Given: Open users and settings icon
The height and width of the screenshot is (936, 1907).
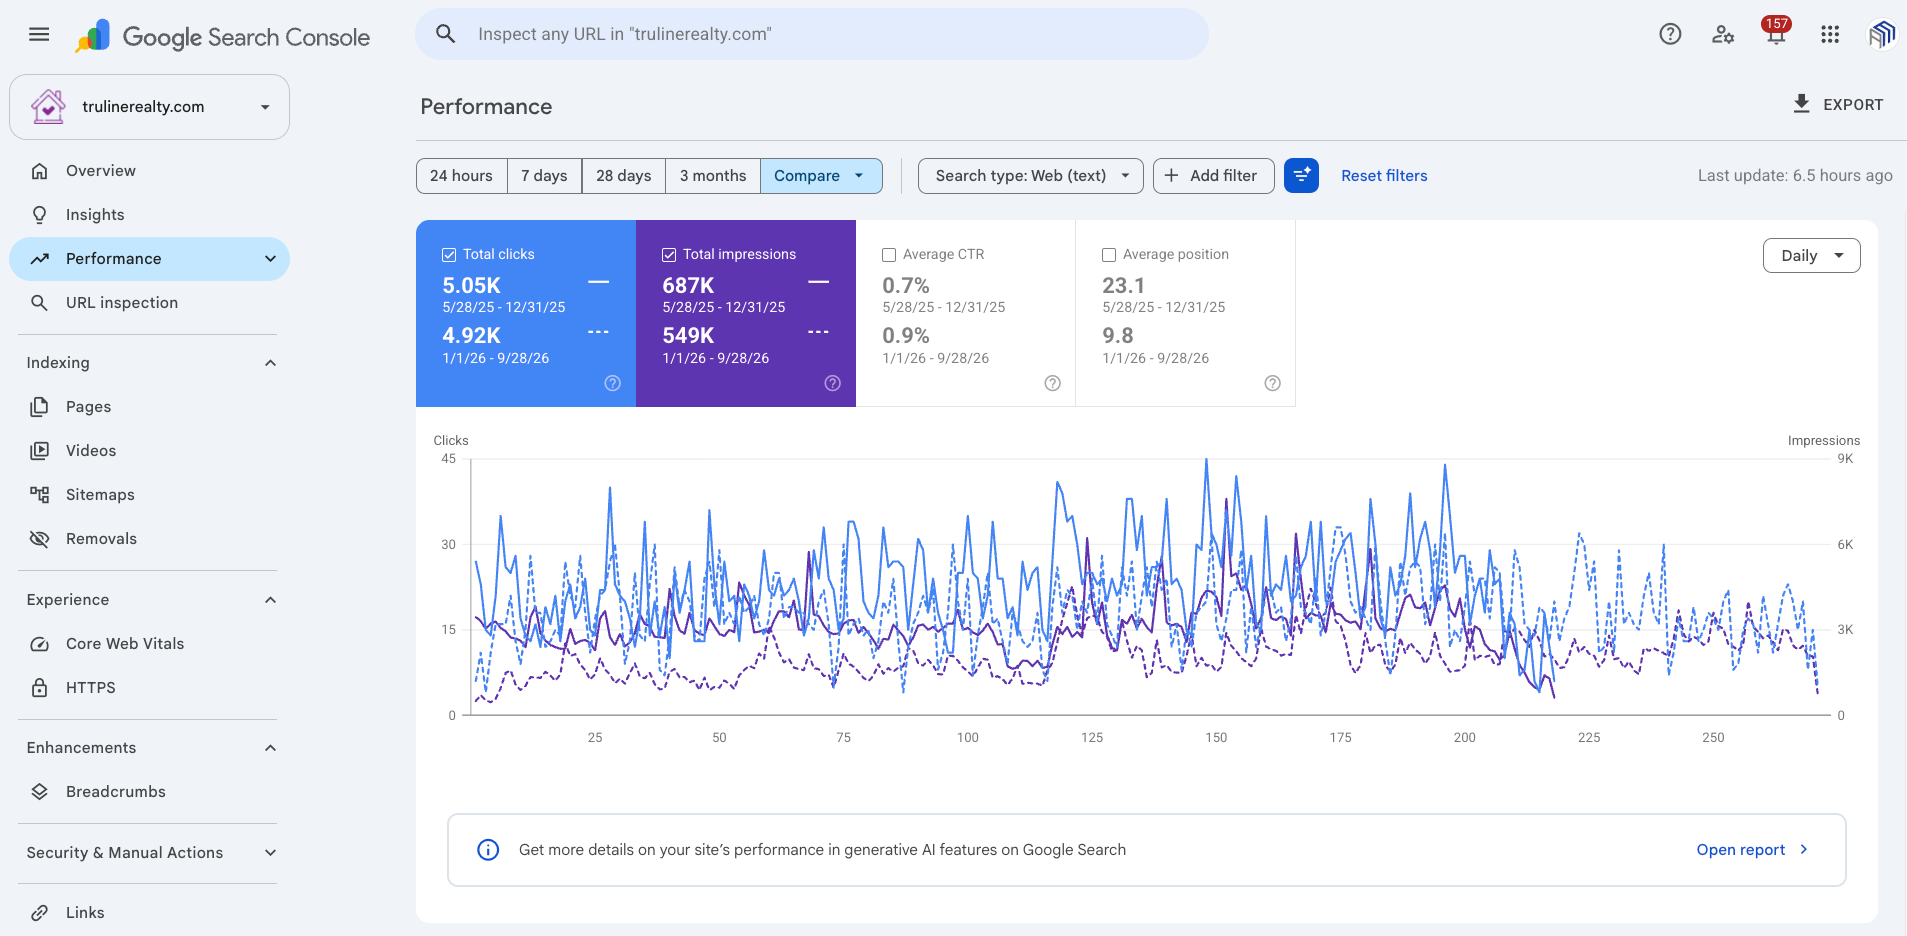Looking at the screenshot, I should 1723,34.
